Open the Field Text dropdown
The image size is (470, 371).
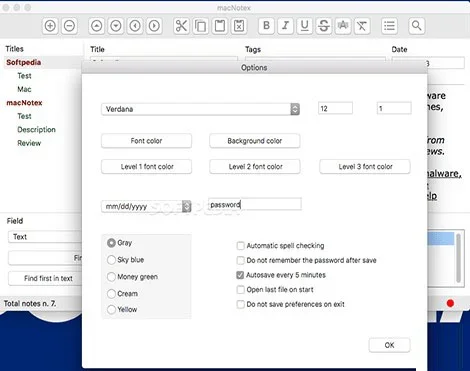tap(45, 237)
